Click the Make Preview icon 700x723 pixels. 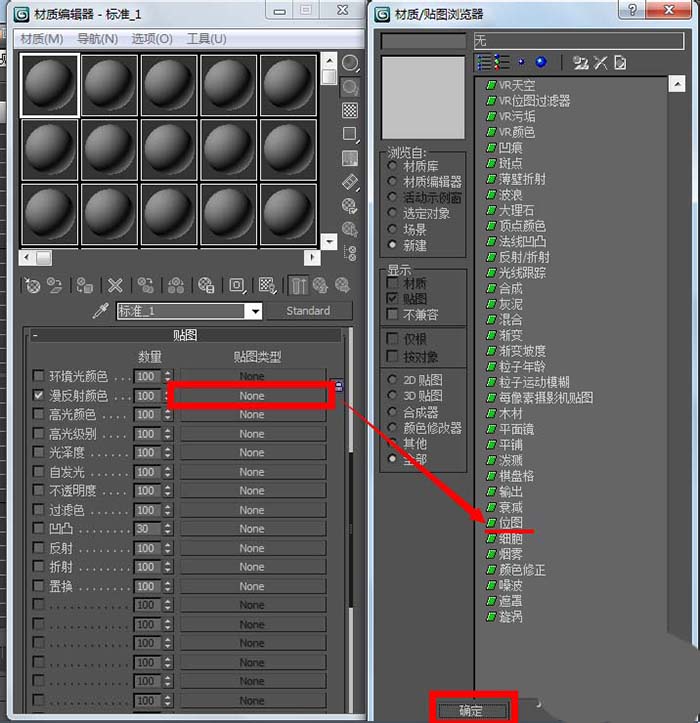pyautogui.click(x=350, y=182)
